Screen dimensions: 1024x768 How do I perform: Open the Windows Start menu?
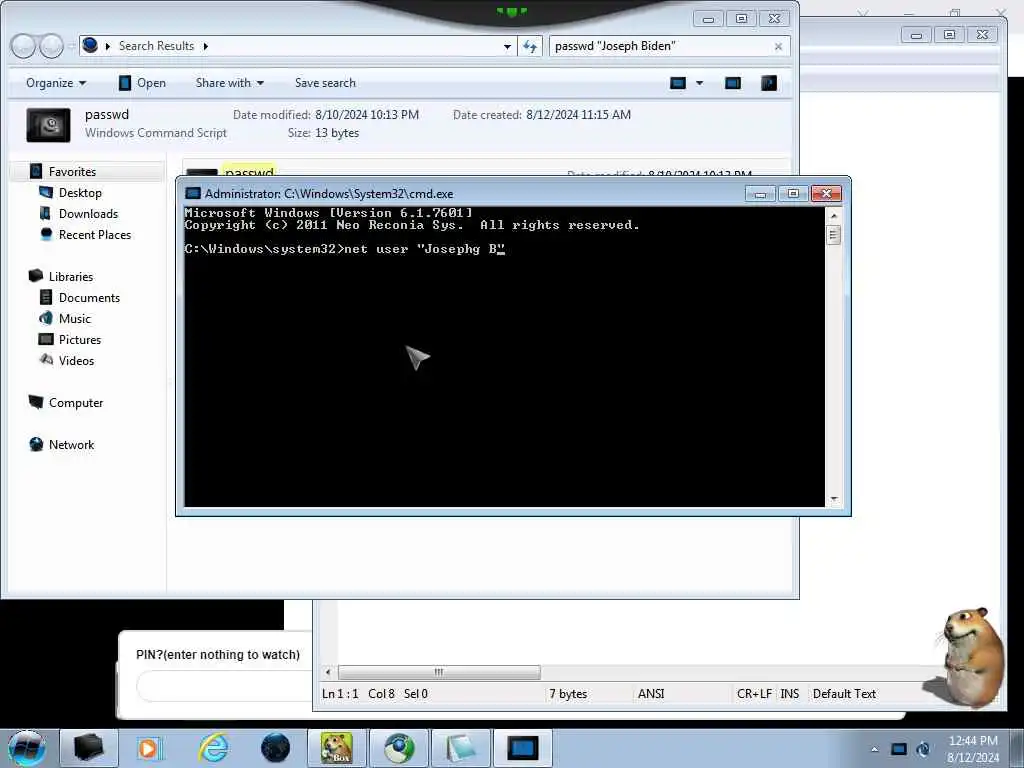(x=27, y=748)
